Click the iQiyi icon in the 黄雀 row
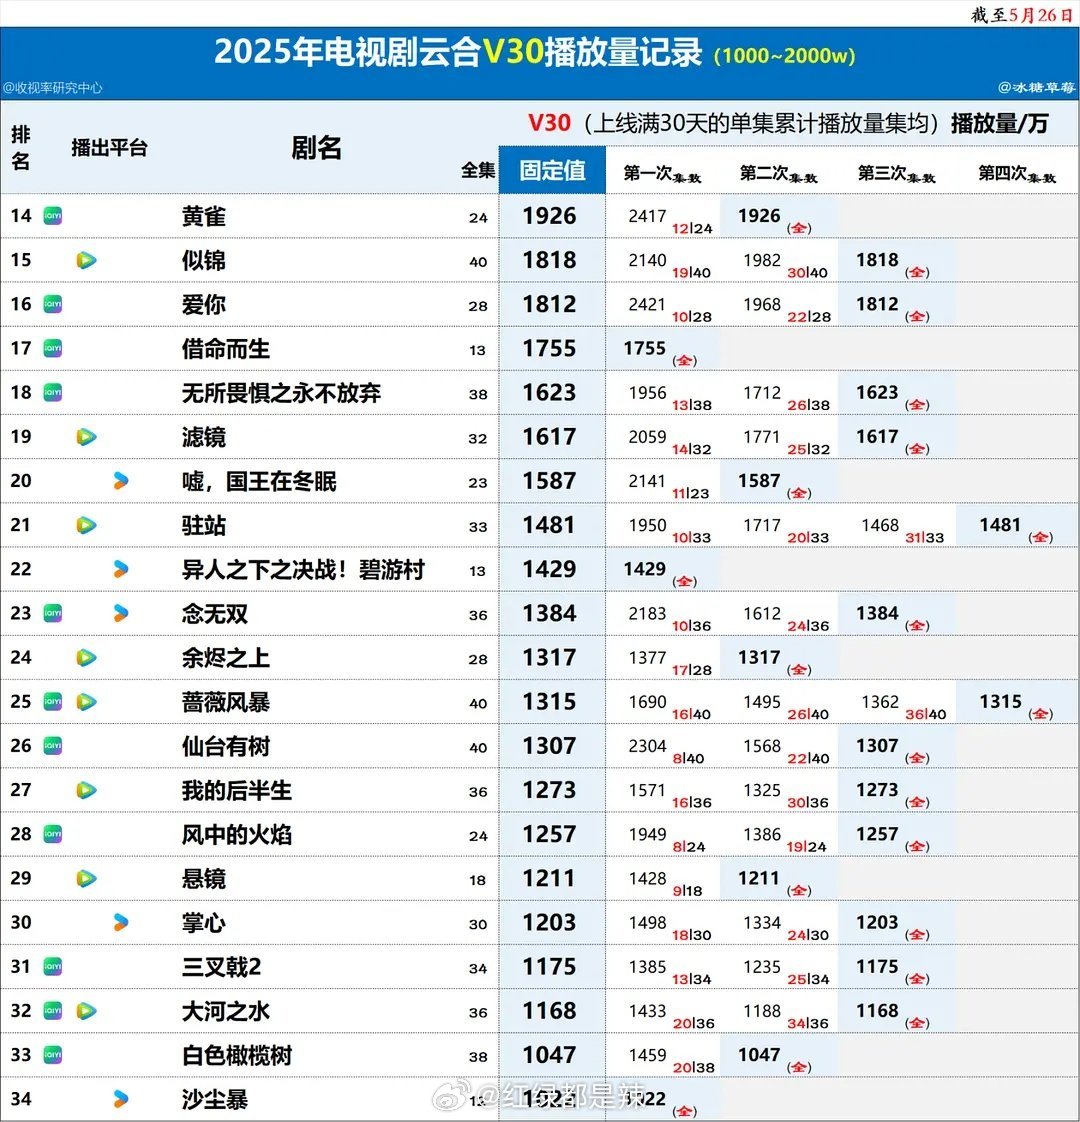This screenshot has height=1122, width=1080. point(52,215)
